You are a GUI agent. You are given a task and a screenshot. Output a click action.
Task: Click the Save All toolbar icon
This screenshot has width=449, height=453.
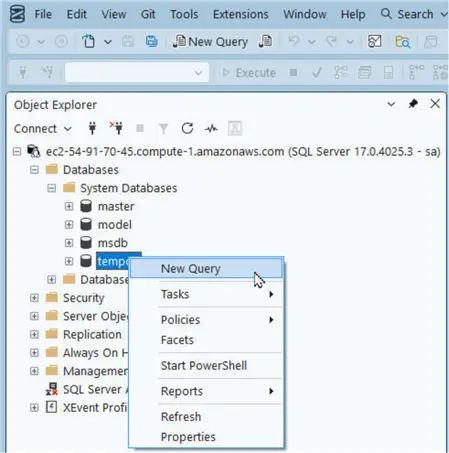[152, 42]
